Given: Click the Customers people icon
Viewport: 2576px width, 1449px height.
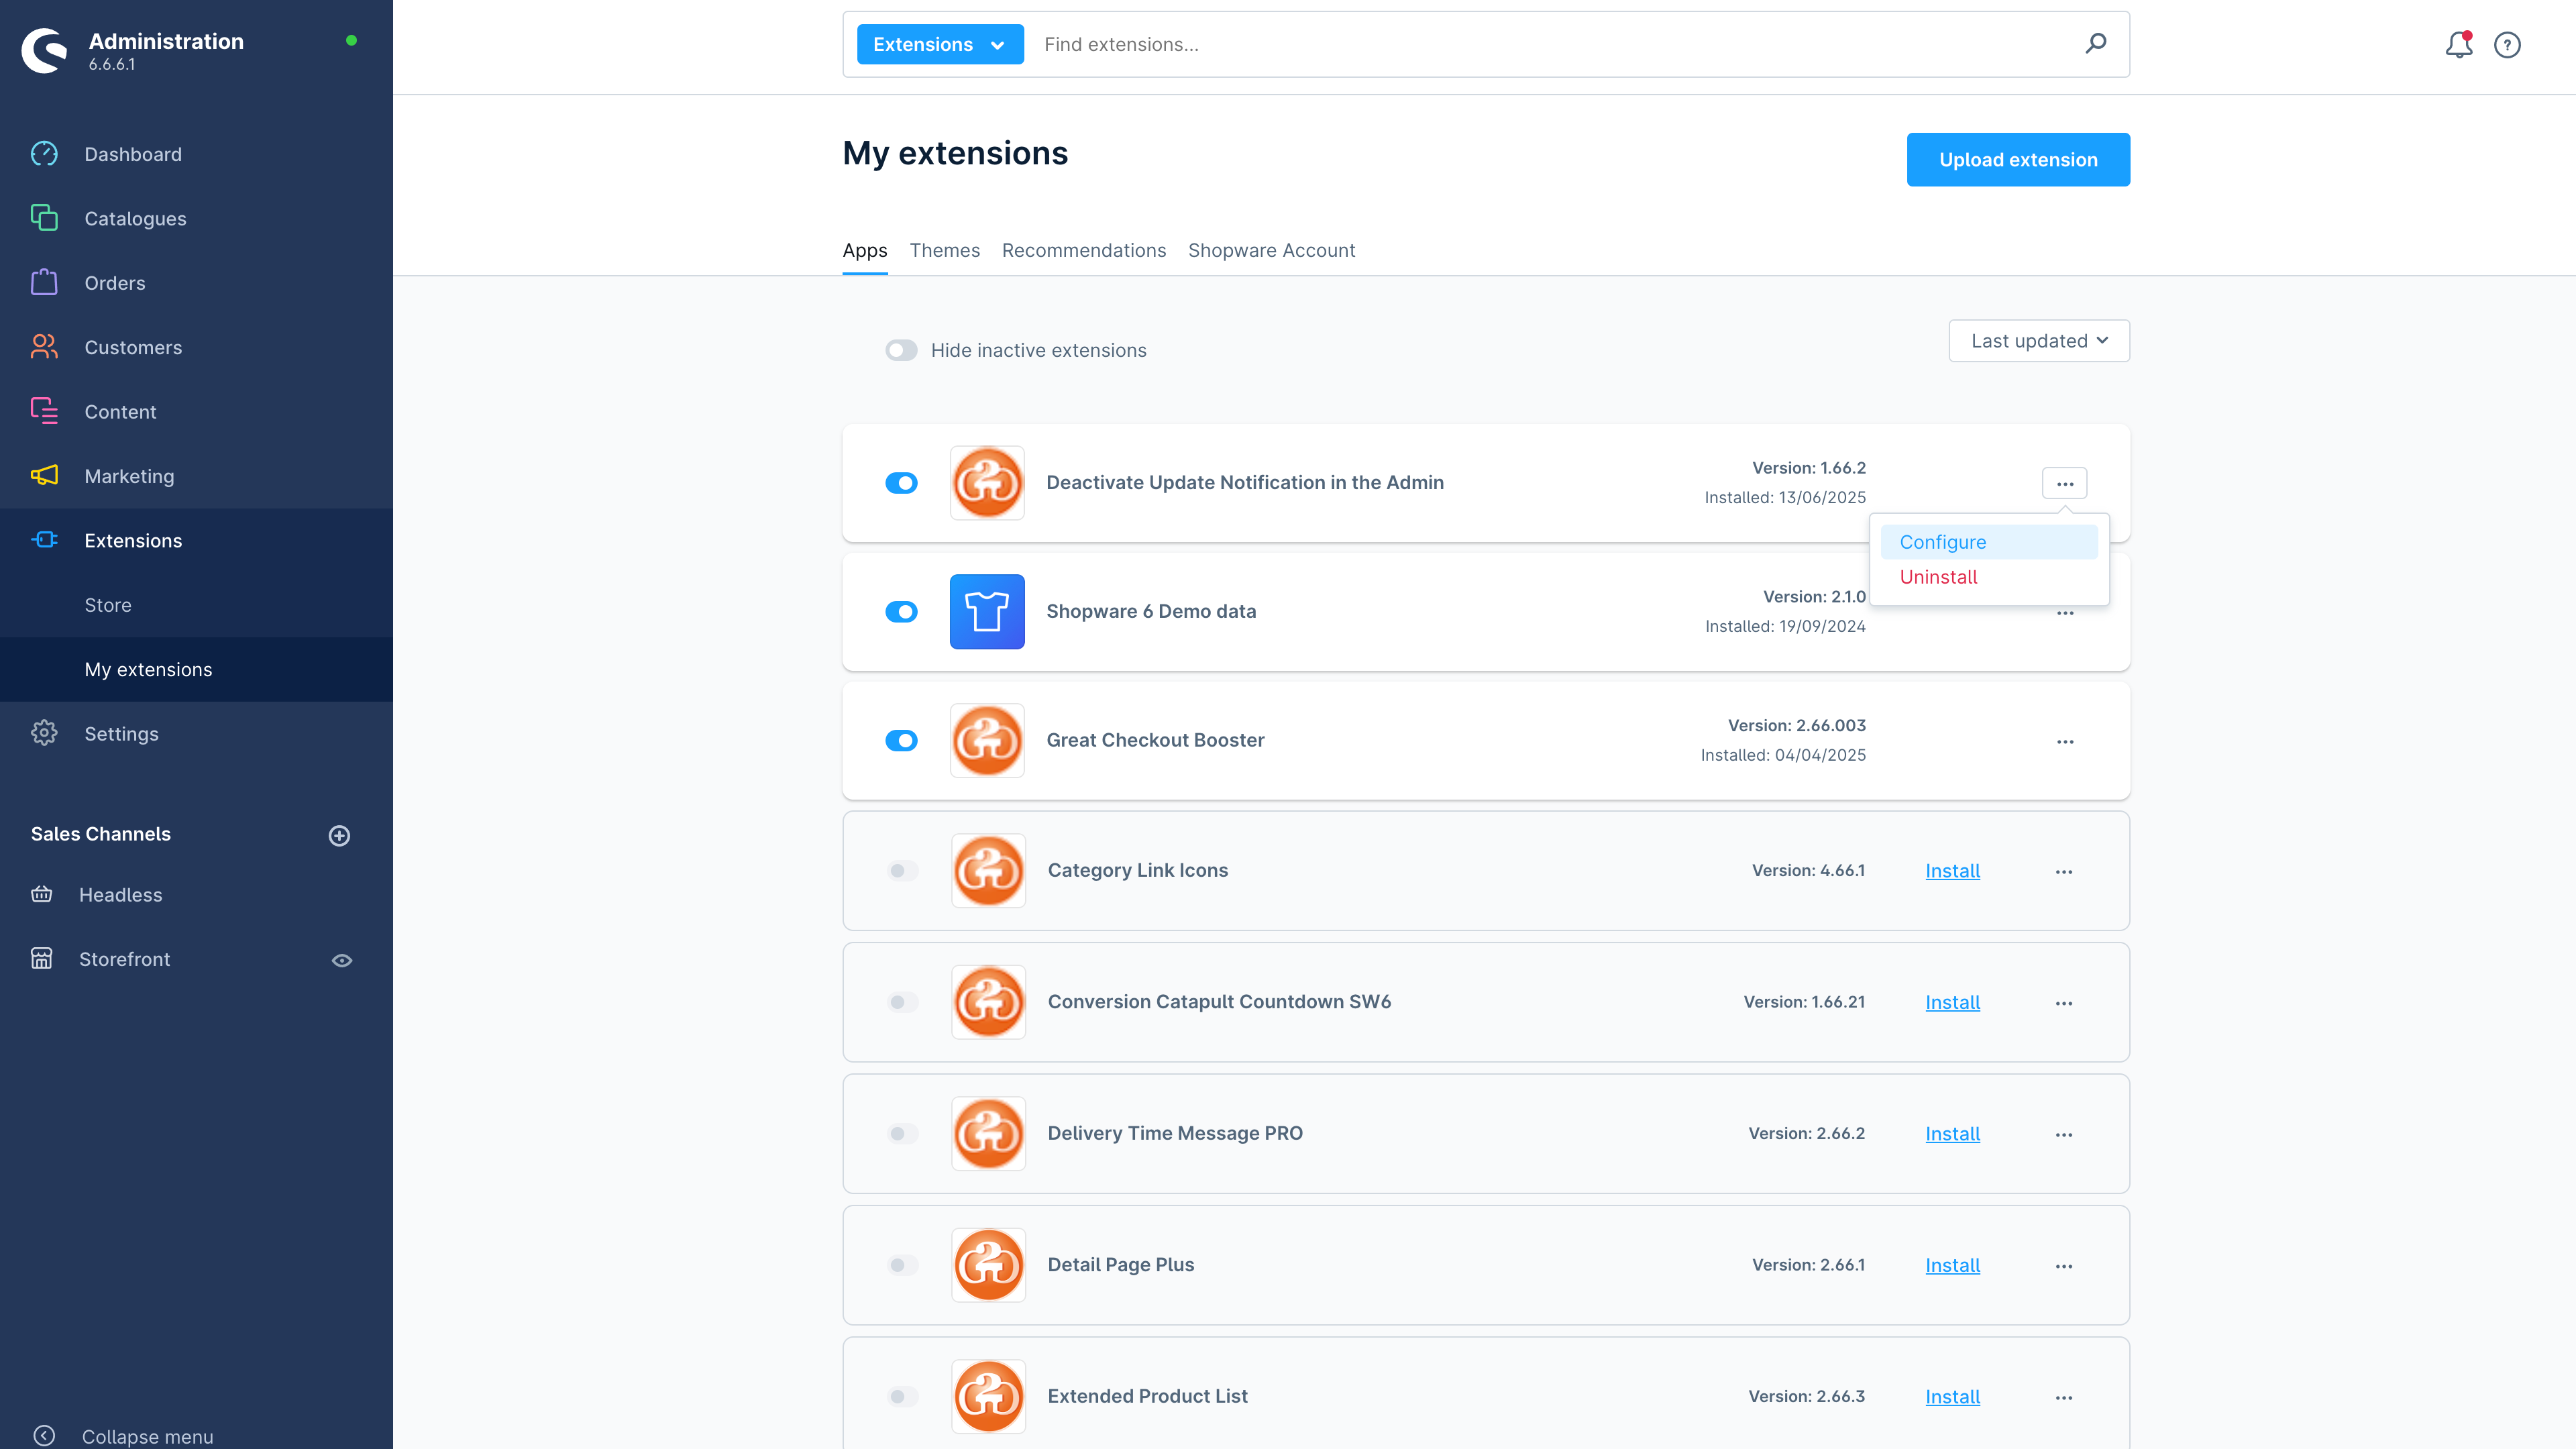Looking at the screenshot, I should coord(44,347).
